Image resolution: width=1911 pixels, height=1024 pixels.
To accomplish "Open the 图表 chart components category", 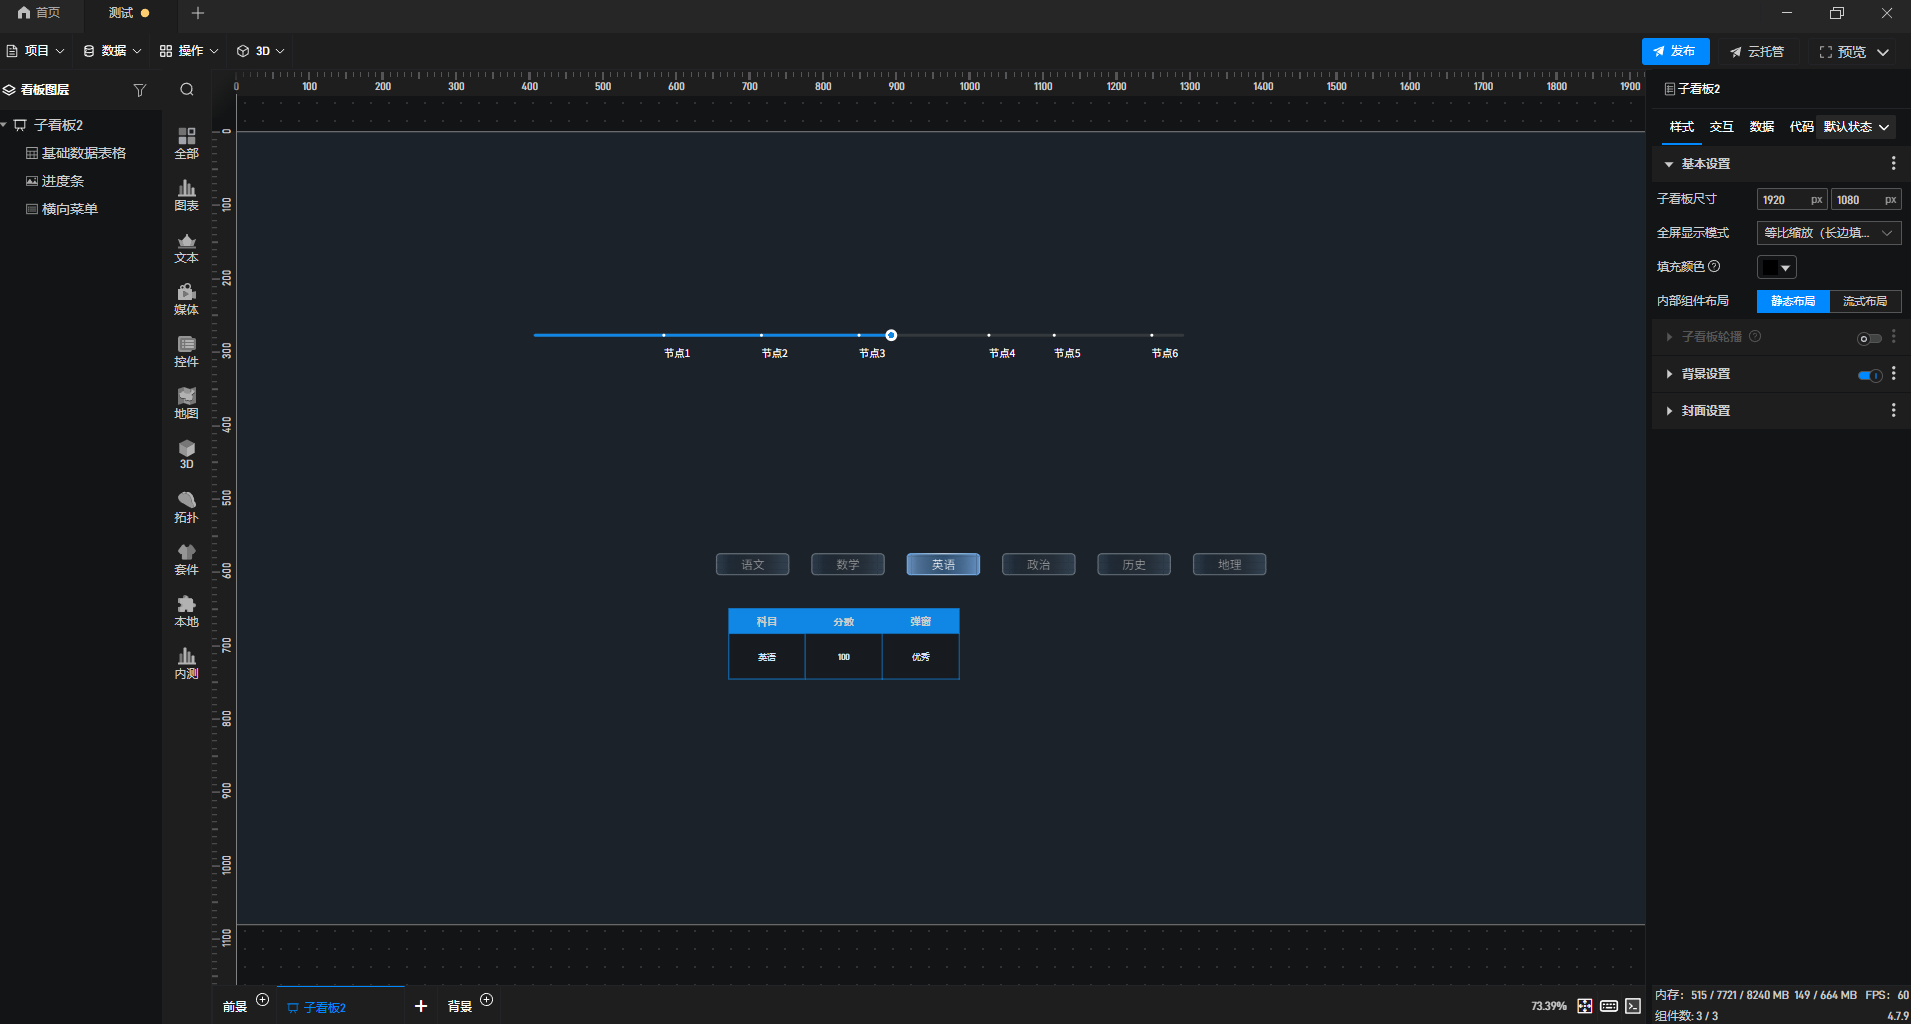I will 186,195.
